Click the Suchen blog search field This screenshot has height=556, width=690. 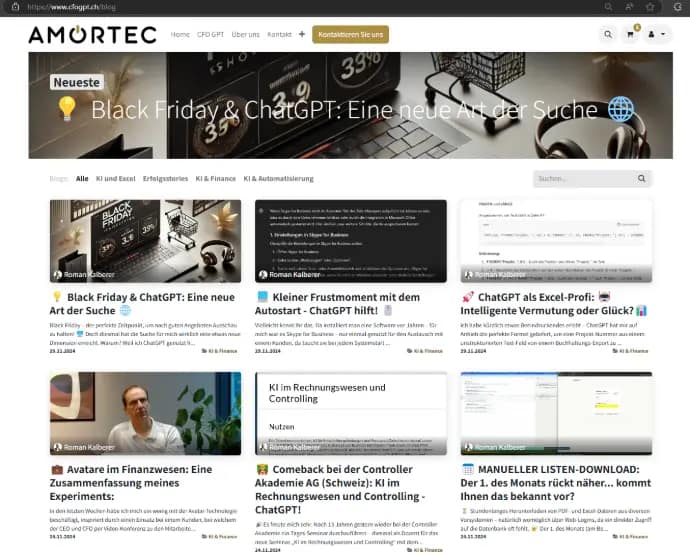(x=583, y=179)
